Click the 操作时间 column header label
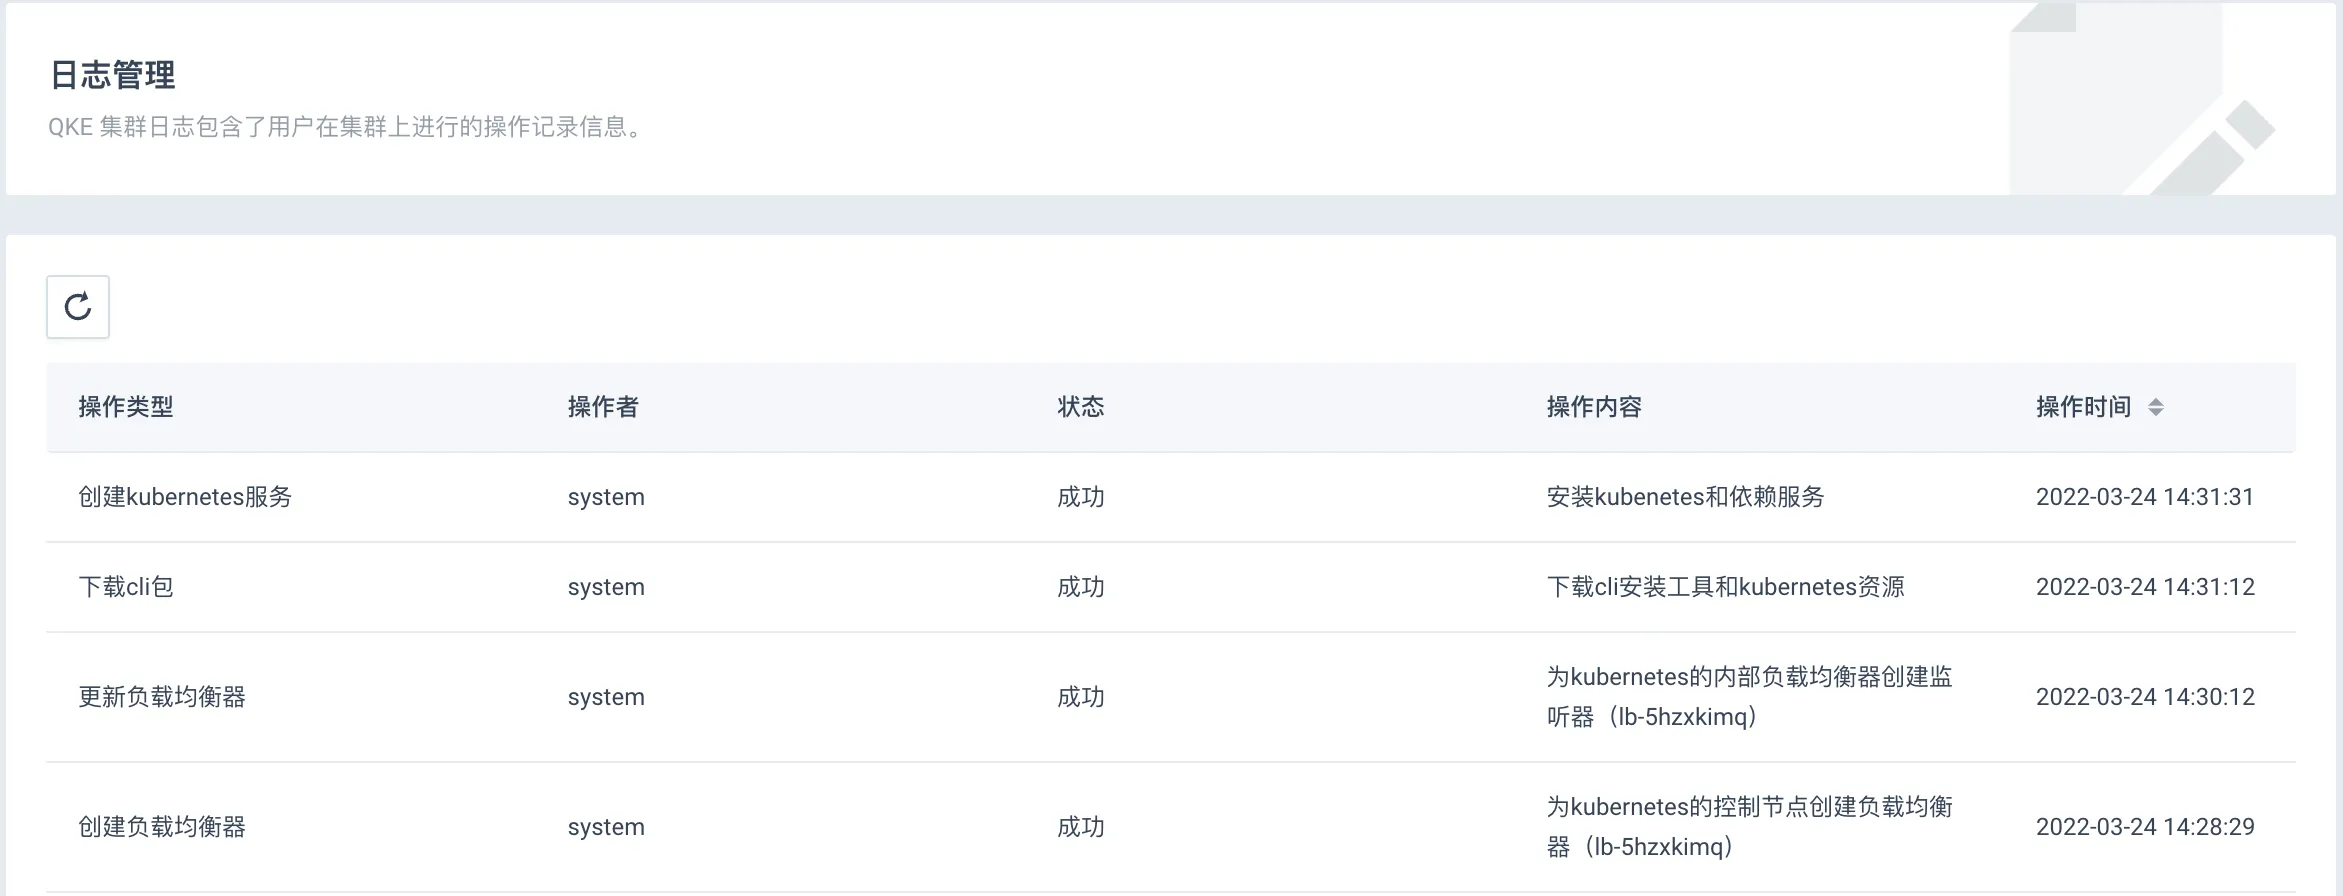The image size is (2343, 896). pyautogui.click(x=2083, y=407)
